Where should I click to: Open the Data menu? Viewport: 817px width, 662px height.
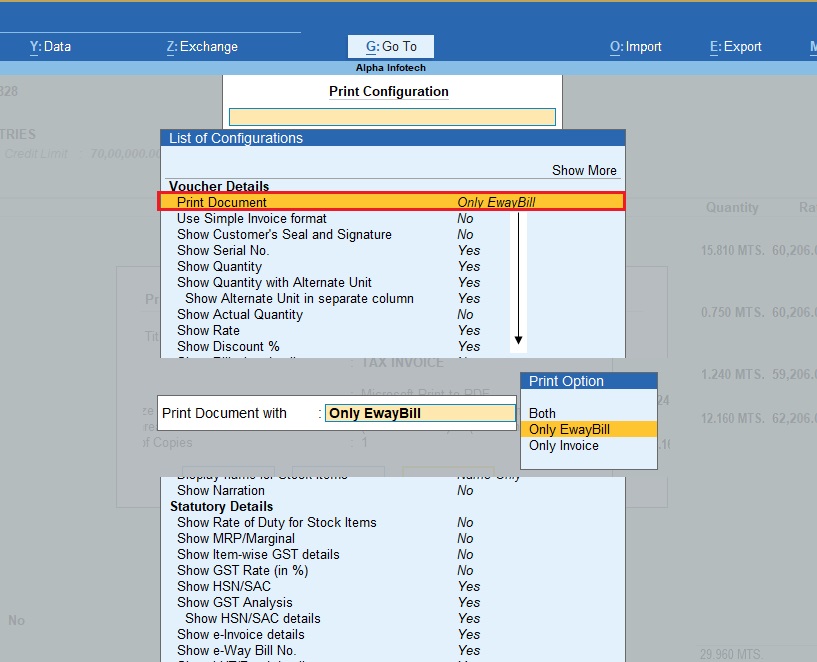click(x=48, y=46)
